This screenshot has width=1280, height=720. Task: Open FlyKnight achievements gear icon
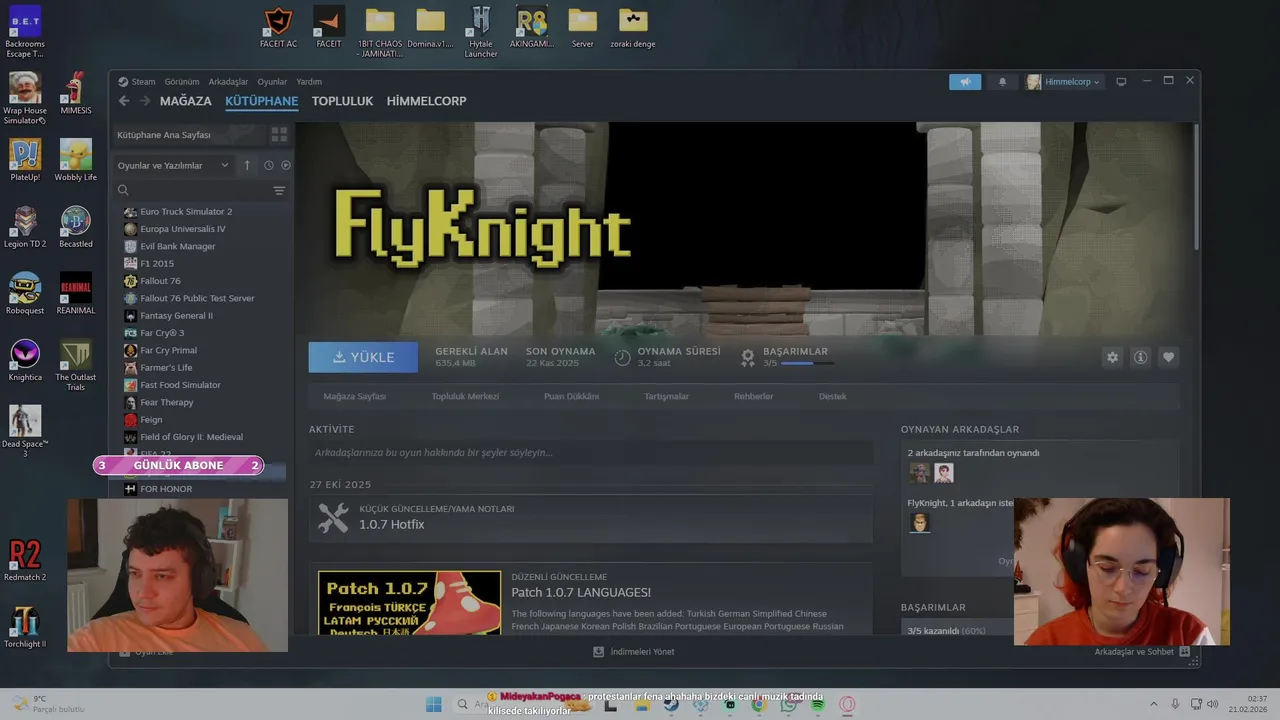pyautogui.click(x=747, y=357)
